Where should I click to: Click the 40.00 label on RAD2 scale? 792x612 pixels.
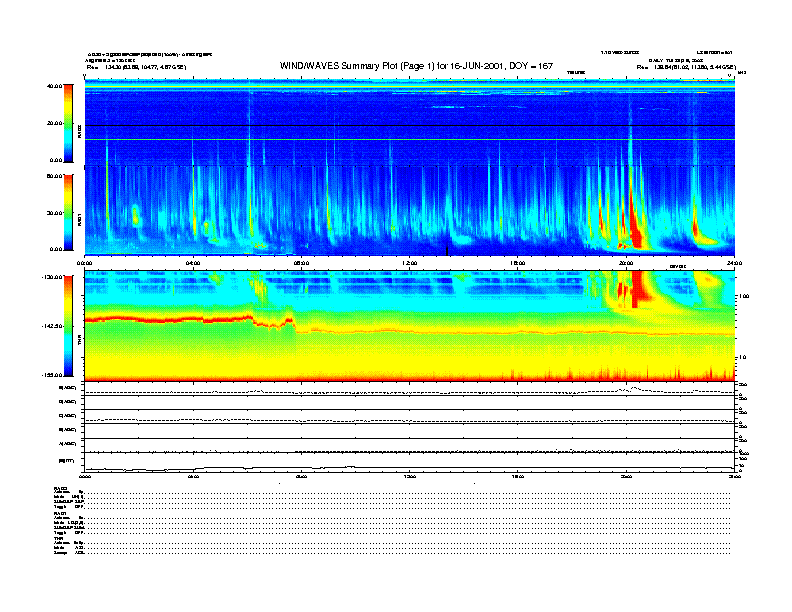[54, 86]
